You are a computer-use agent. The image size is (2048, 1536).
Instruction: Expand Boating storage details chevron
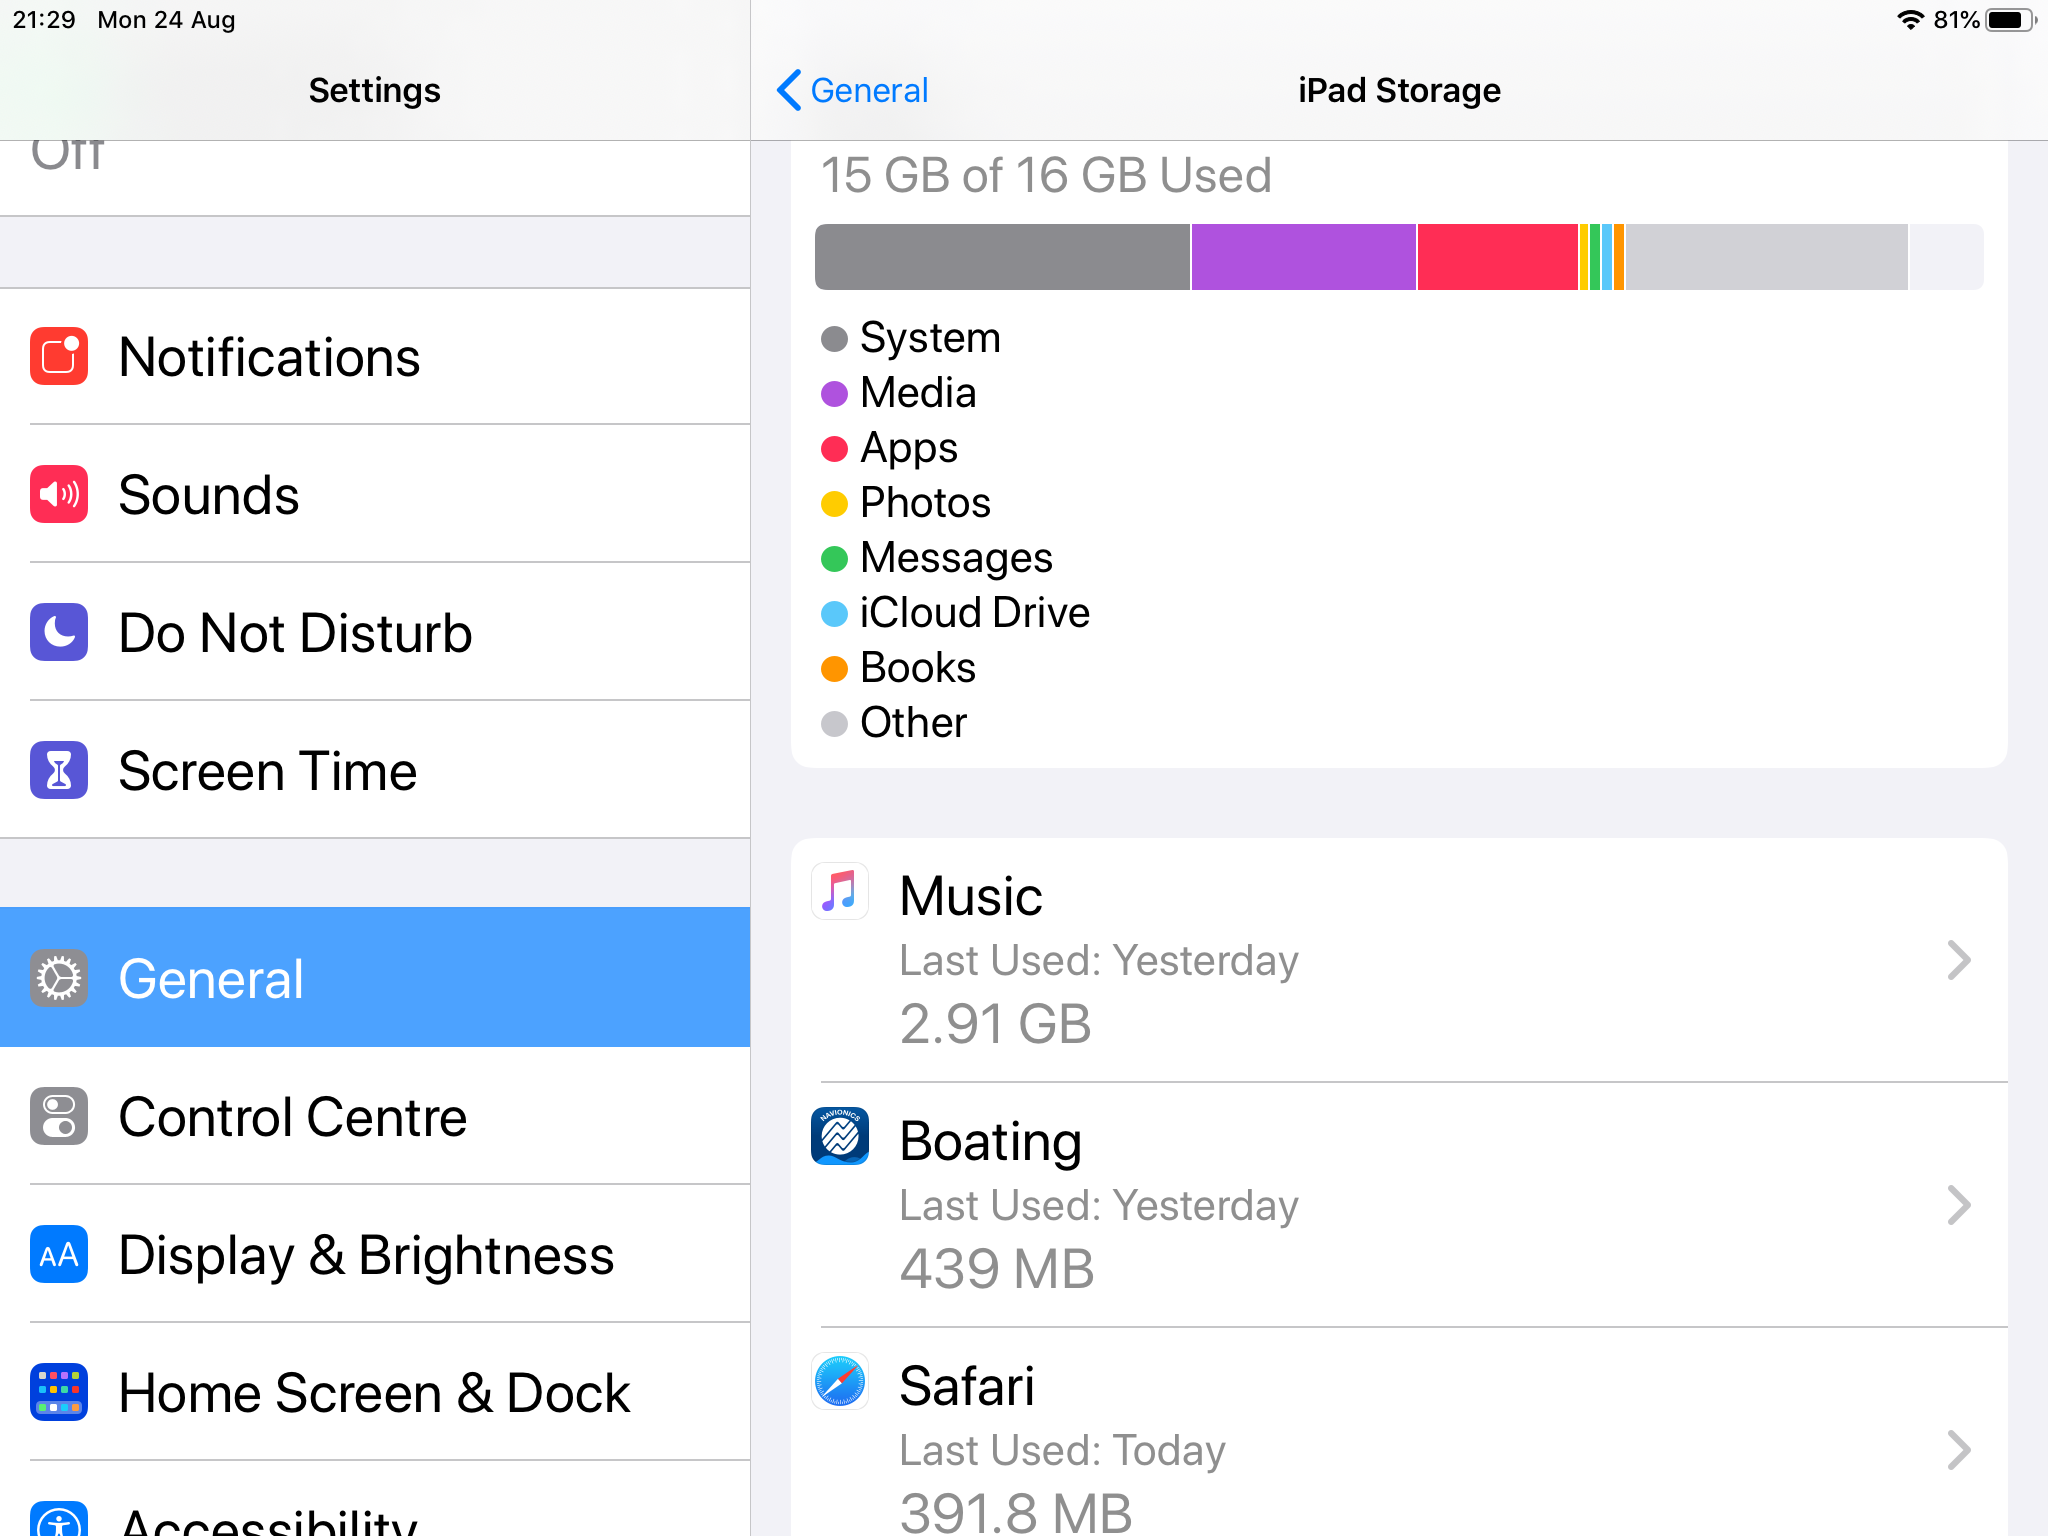tap(1958, 1206)
